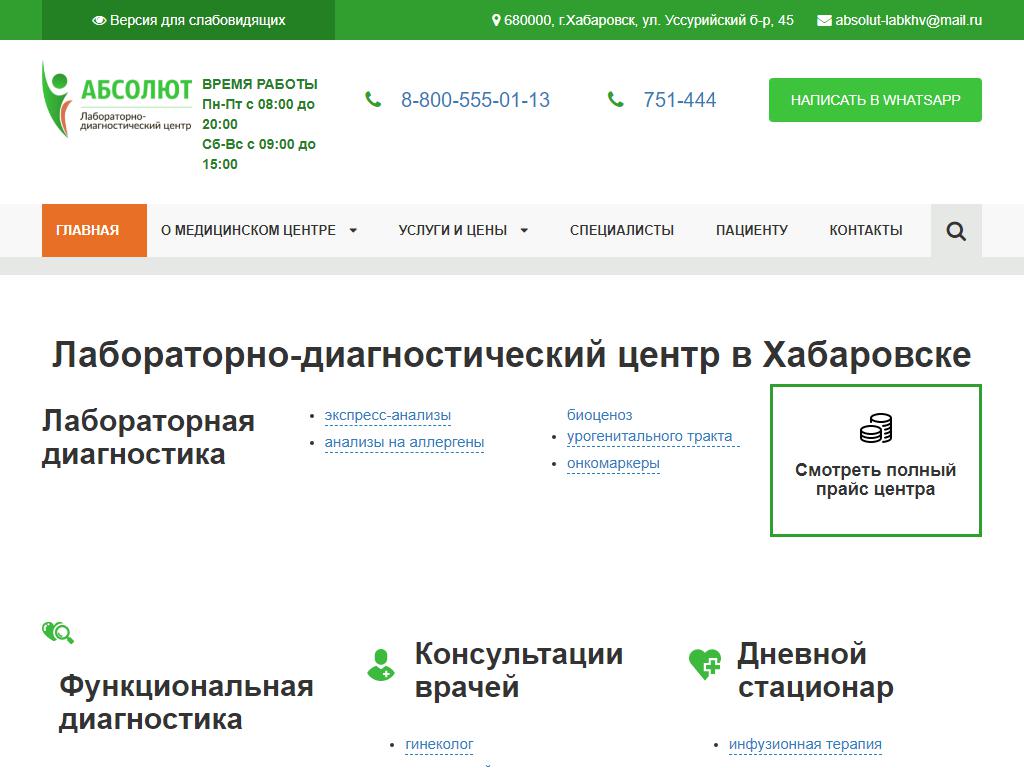The height and width of the screenshot is (768, 1024).
Task: Go to 'Главная' menu item
Action: click(x=94, y=231)
